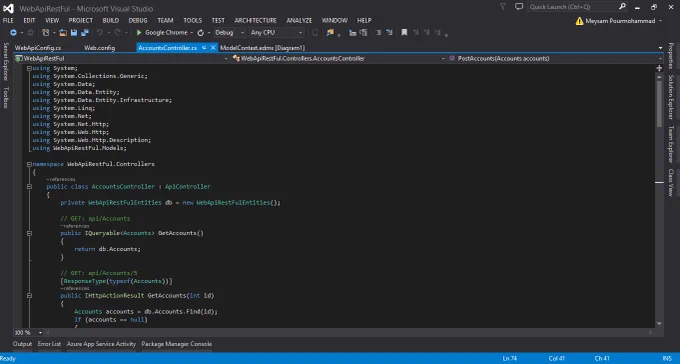Toggle the pin on the AccountsController.cs tab
This screenshot has width=680, height=364.
coord(204,48)
